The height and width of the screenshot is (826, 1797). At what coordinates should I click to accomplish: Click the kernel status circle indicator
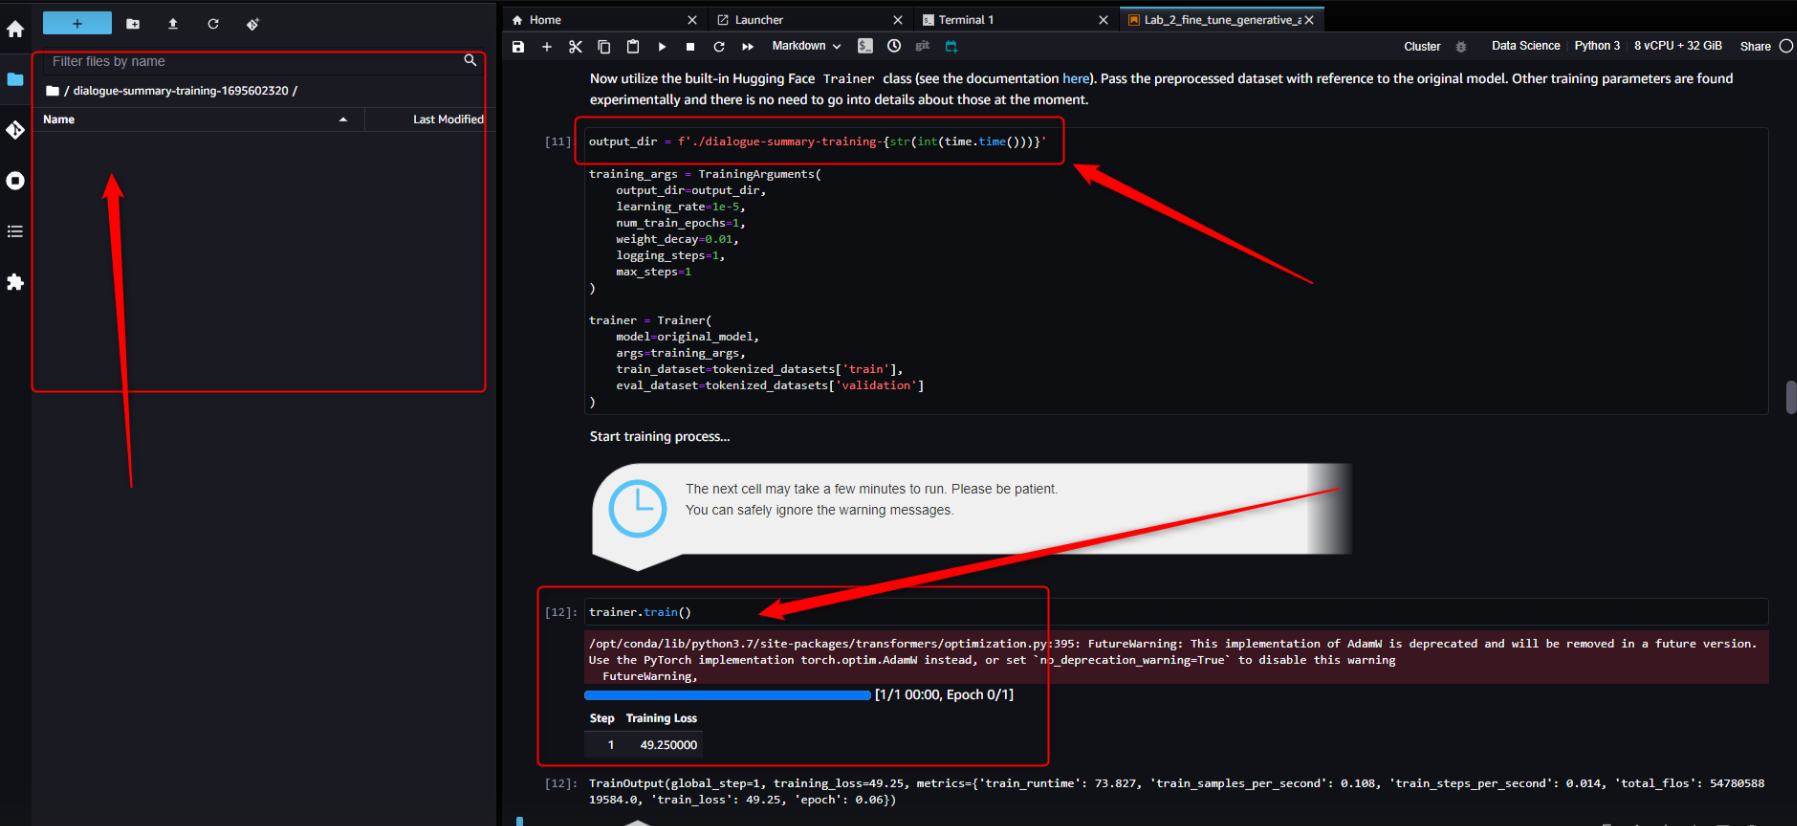(1786, 46)
